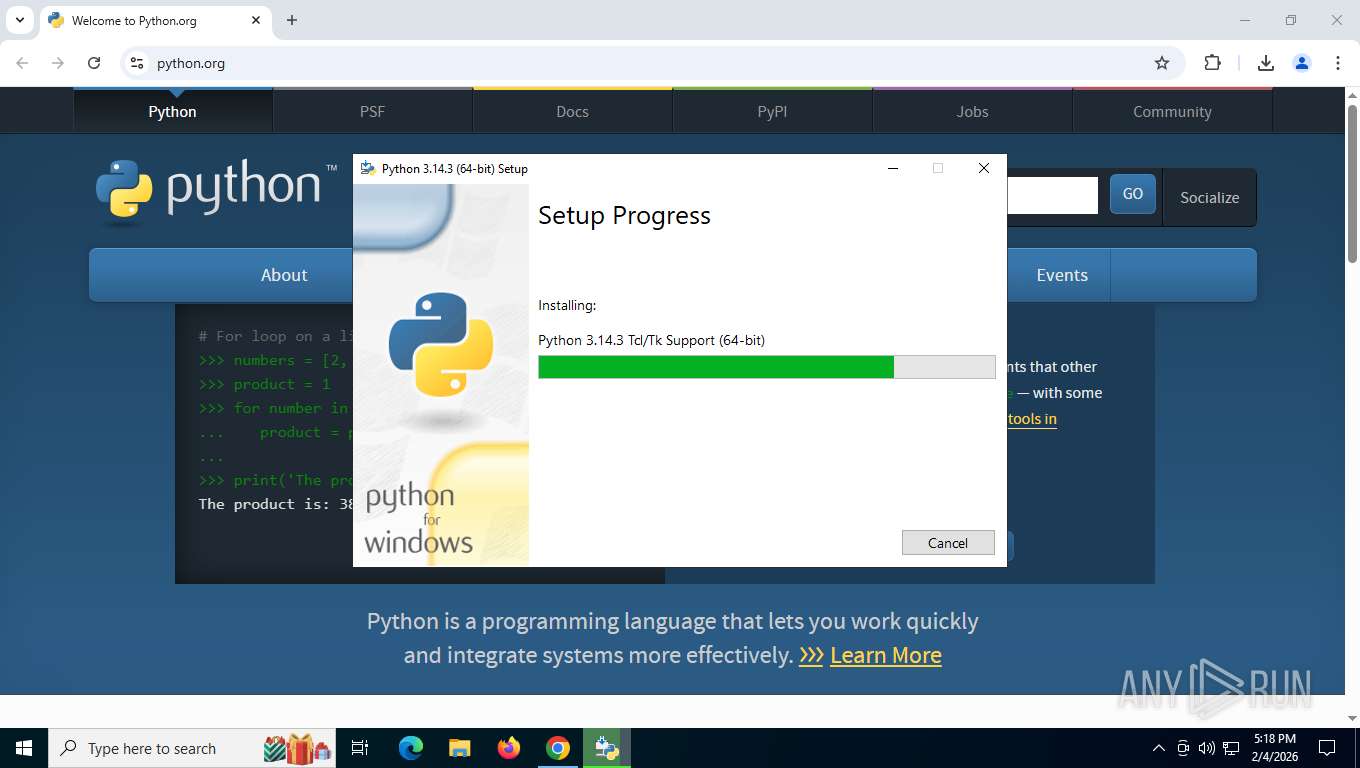Click the setup progress bar
Viewport: 1360px width, 768px height.
[767, 367]
